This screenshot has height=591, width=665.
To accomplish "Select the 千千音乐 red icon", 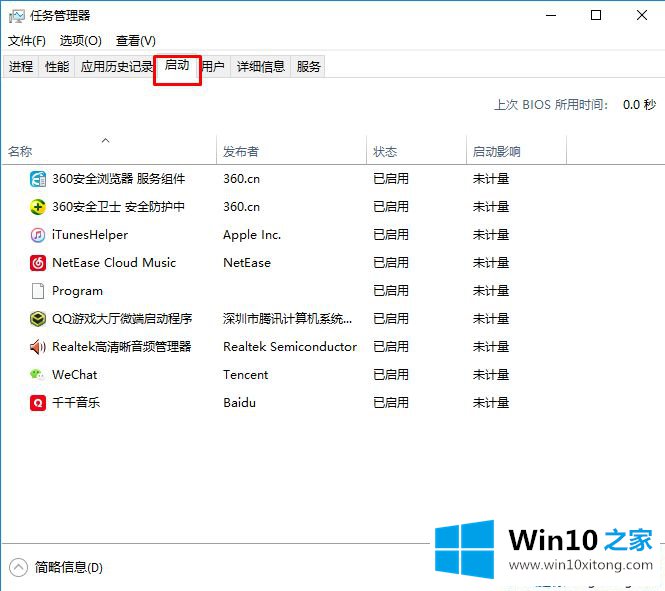I will tap(38, 402).
